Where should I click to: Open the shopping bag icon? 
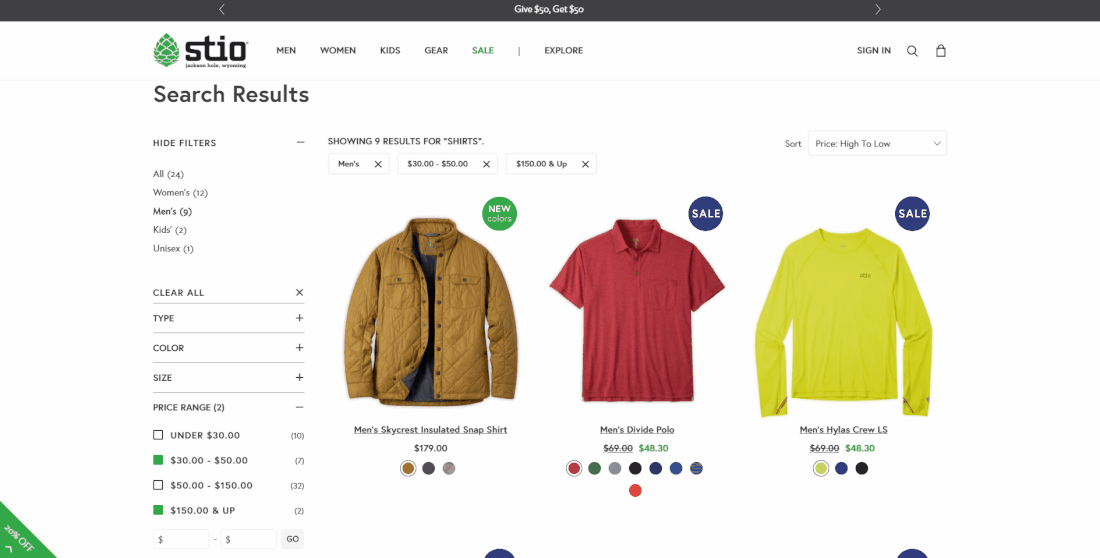[941, 51]
